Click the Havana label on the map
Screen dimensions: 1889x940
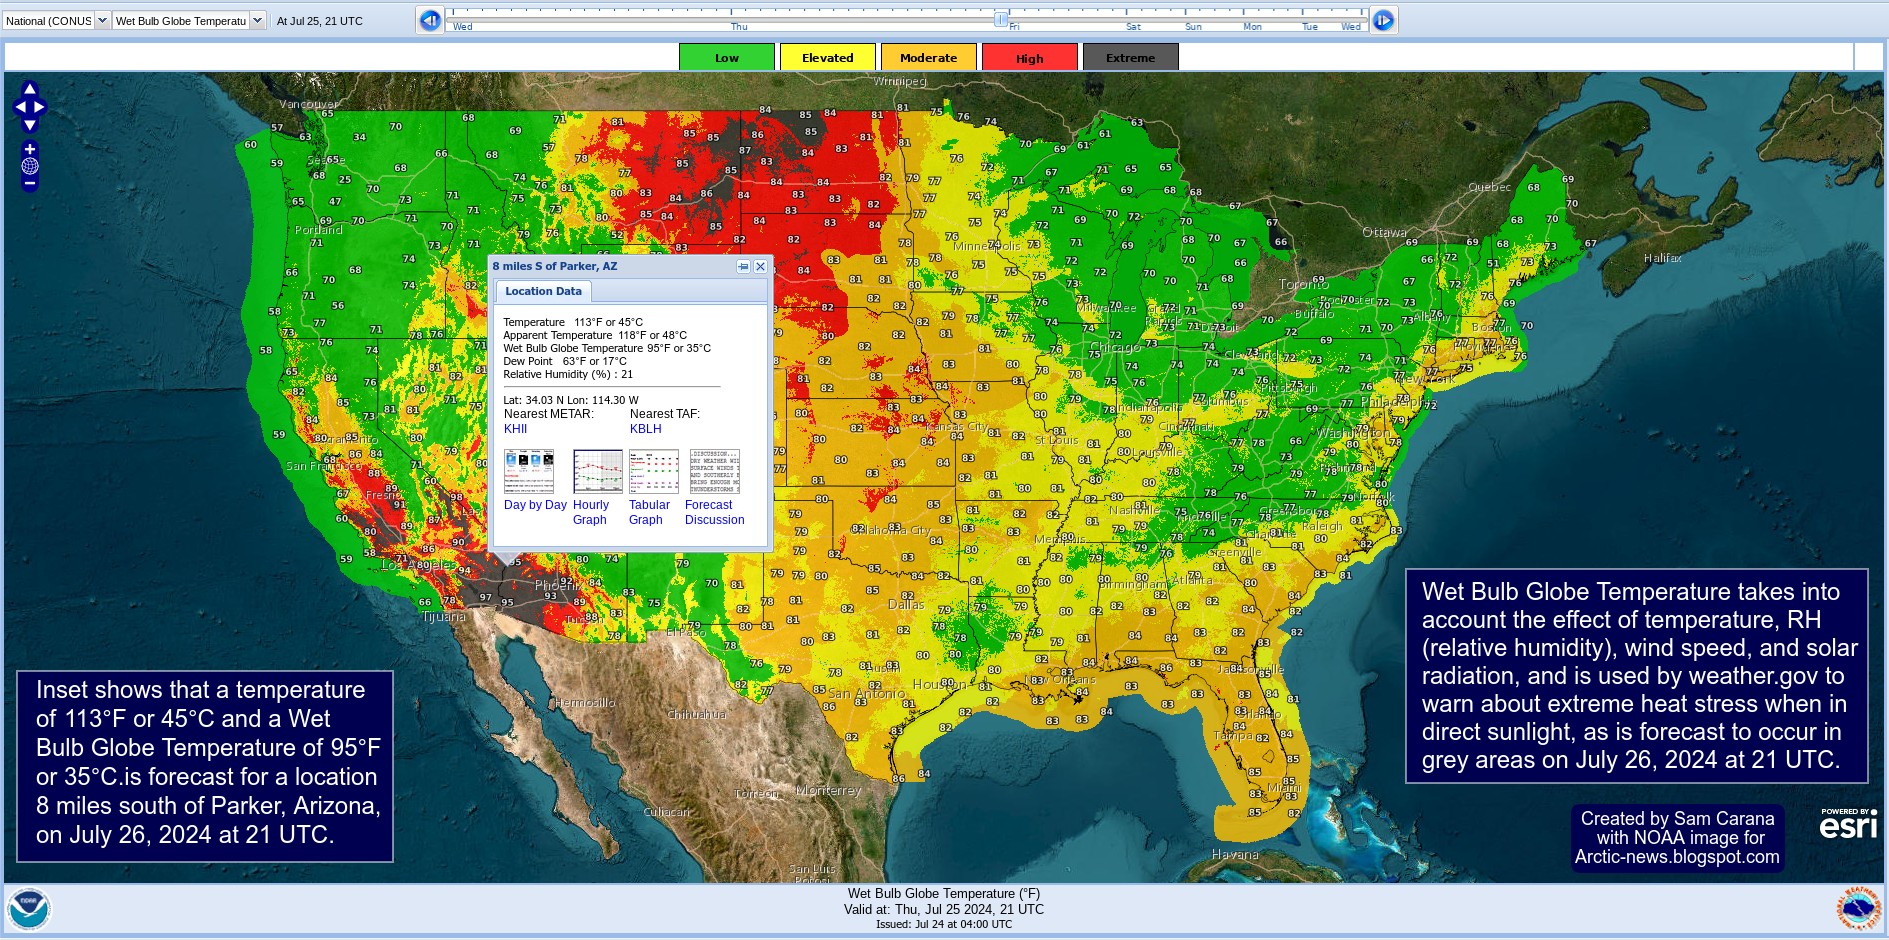(x=1235, y=854)
